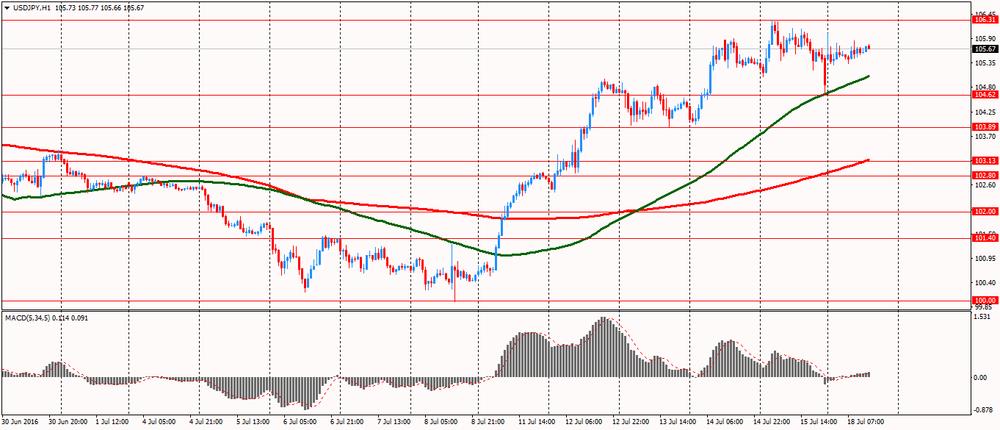Click the 7 Jul 13:00 time label
This screenshot has height=430, width=1000.
tap(394, 422)
